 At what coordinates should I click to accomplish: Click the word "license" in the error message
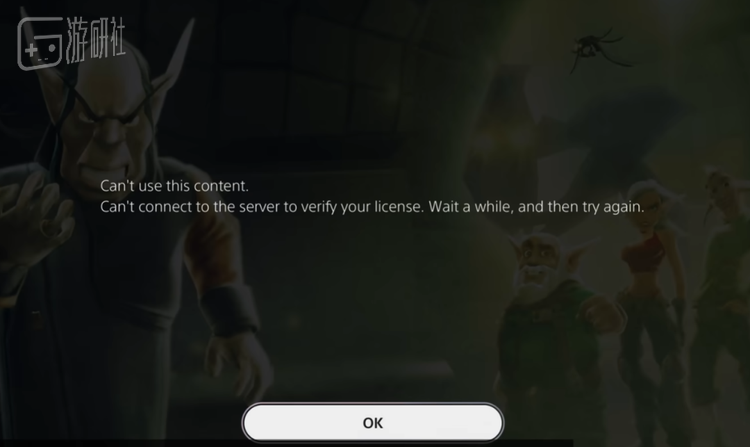click(398, 207)
